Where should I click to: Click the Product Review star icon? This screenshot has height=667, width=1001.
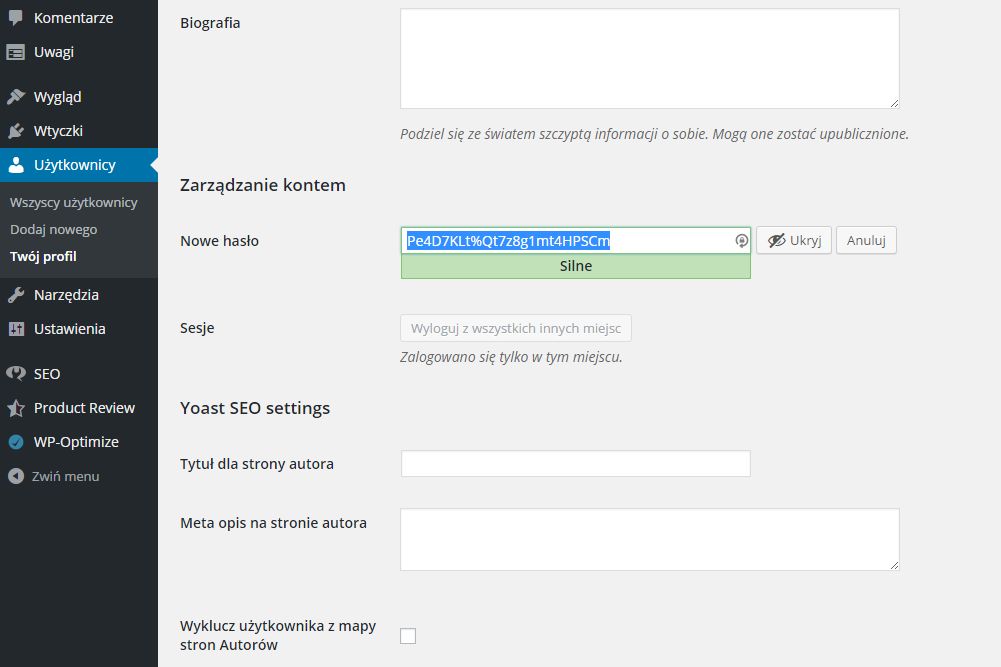tap(15, 408)
